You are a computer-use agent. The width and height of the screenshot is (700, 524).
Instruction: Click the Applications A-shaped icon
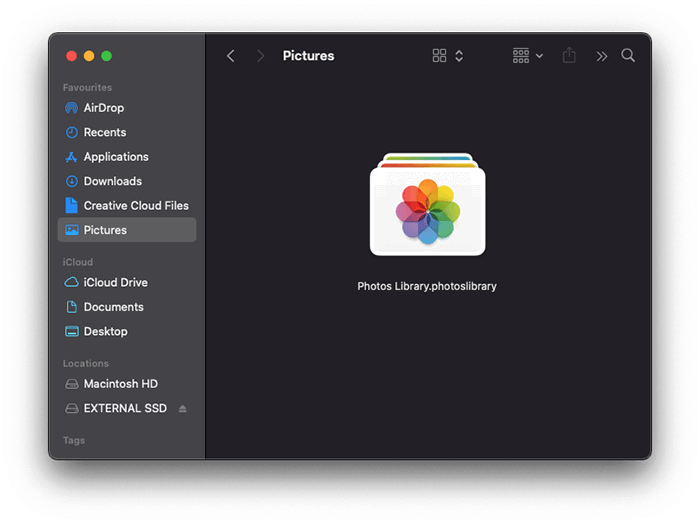pyautogui.click(x=71, y=157)
